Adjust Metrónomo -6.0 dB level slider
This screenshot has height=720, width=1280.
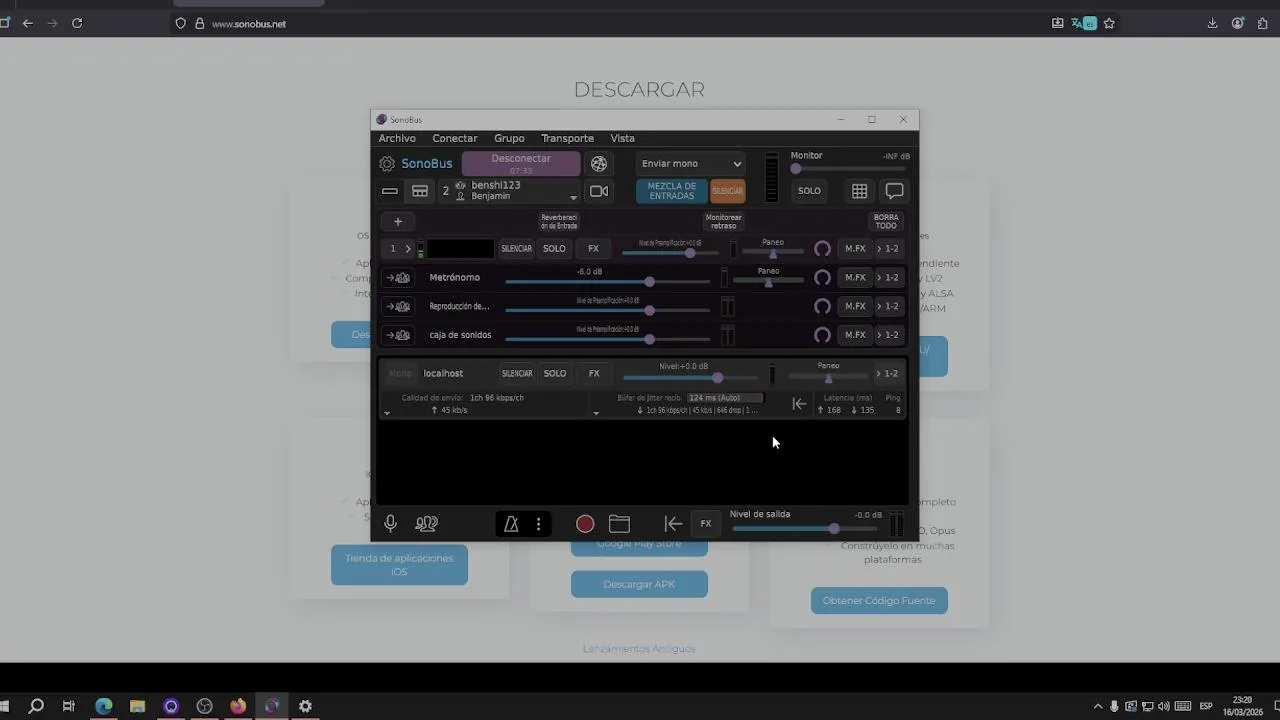coord(607,282)
